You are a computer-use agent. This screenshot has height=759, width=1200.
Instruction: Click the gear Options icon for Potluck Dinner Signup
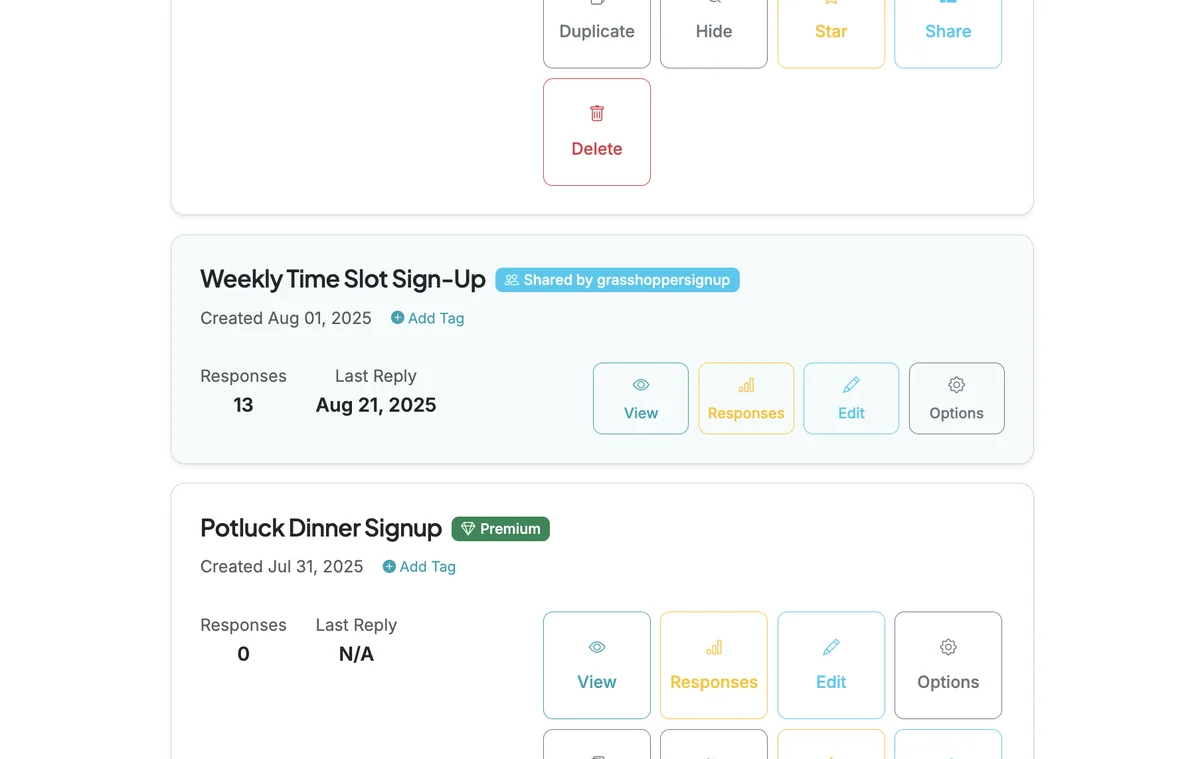click(948, 647)
